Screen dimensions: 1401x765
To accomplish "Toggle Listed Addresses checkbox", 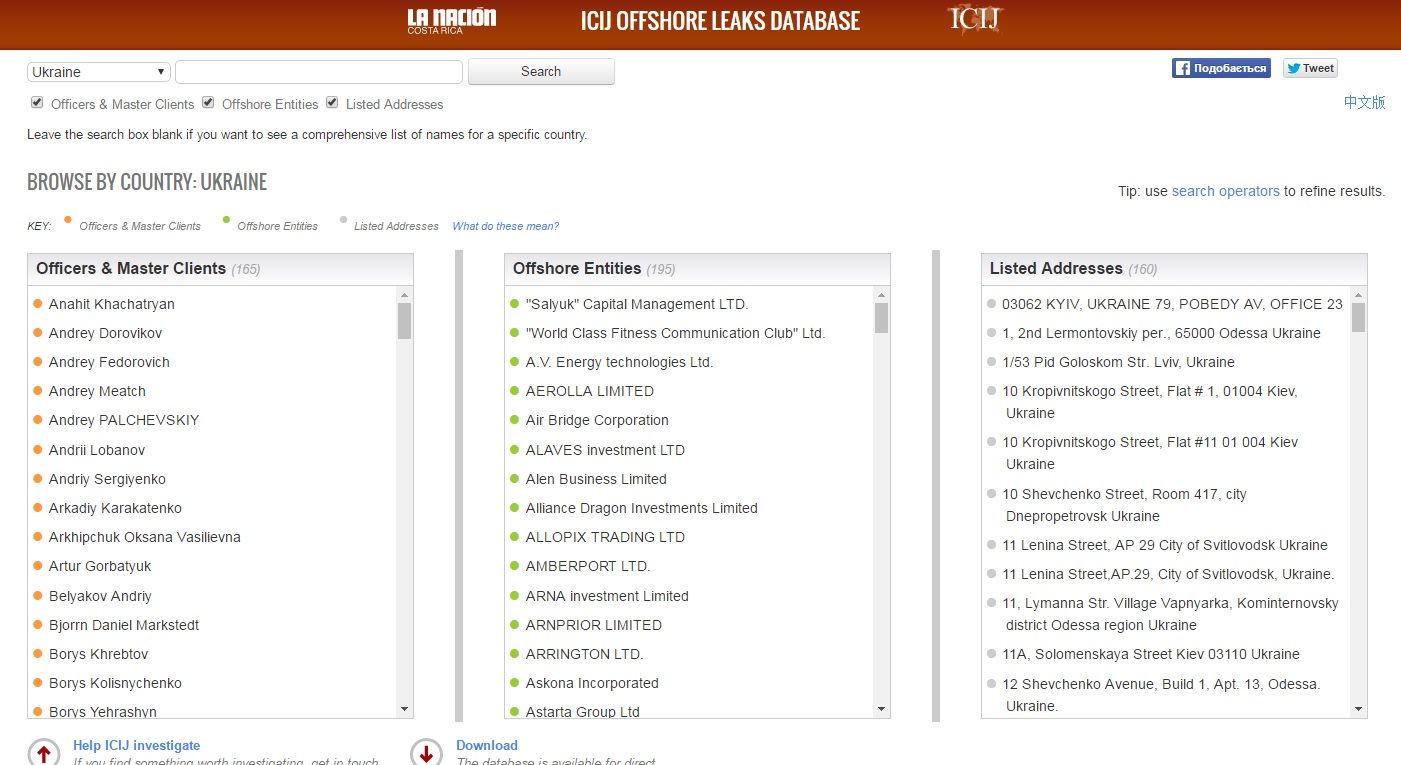I will pos(332,102).
